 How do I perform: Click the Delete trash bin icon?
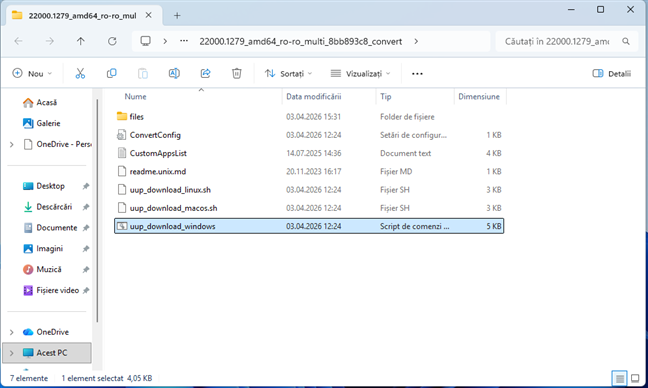tap(236, 74)
